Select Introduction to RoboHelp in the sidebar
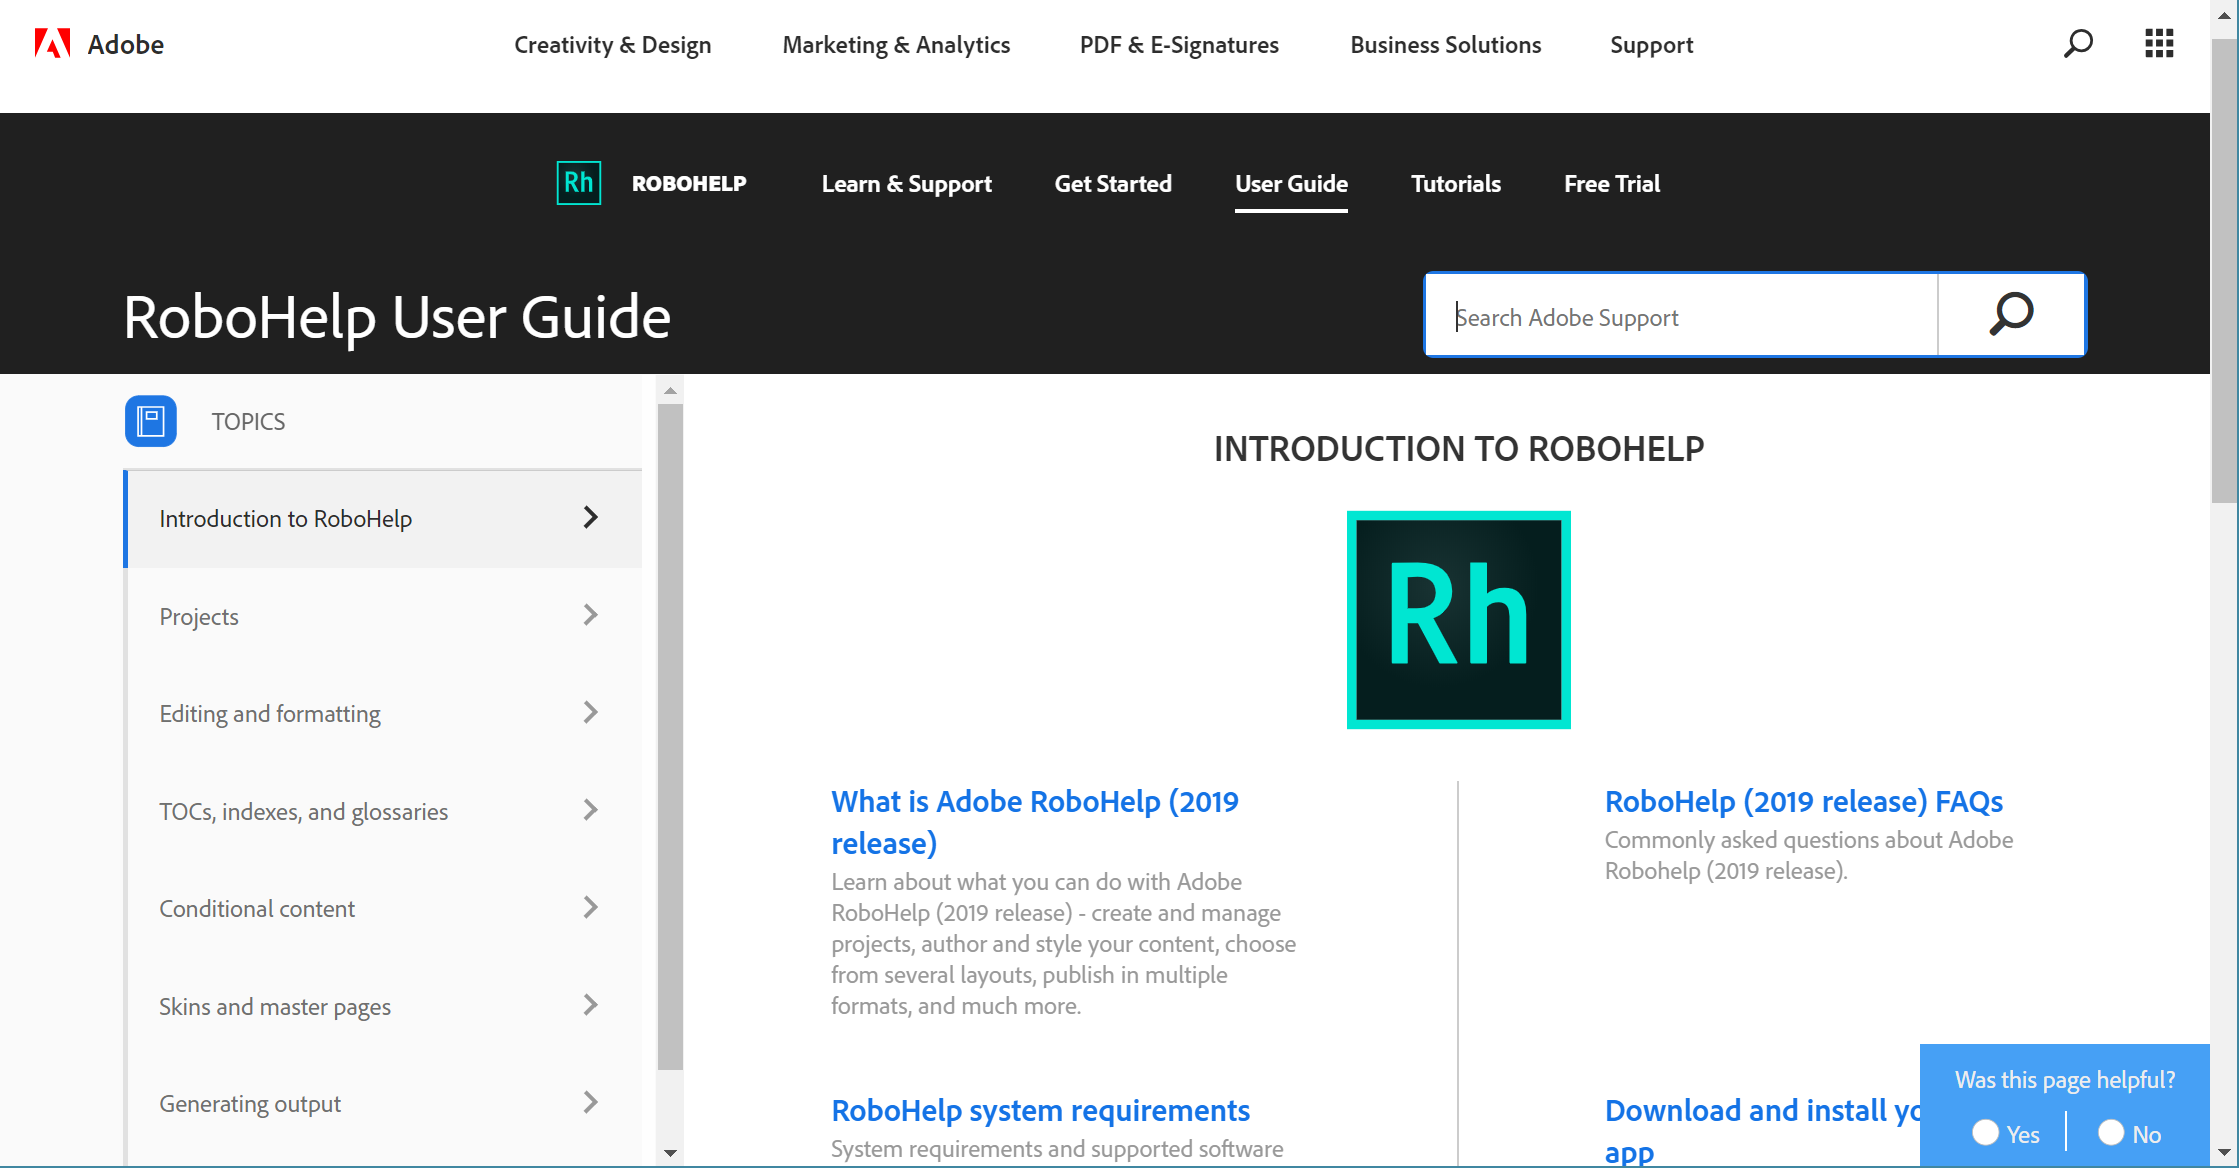This screenshot has width=2239, height=1168. click(286, 518)
